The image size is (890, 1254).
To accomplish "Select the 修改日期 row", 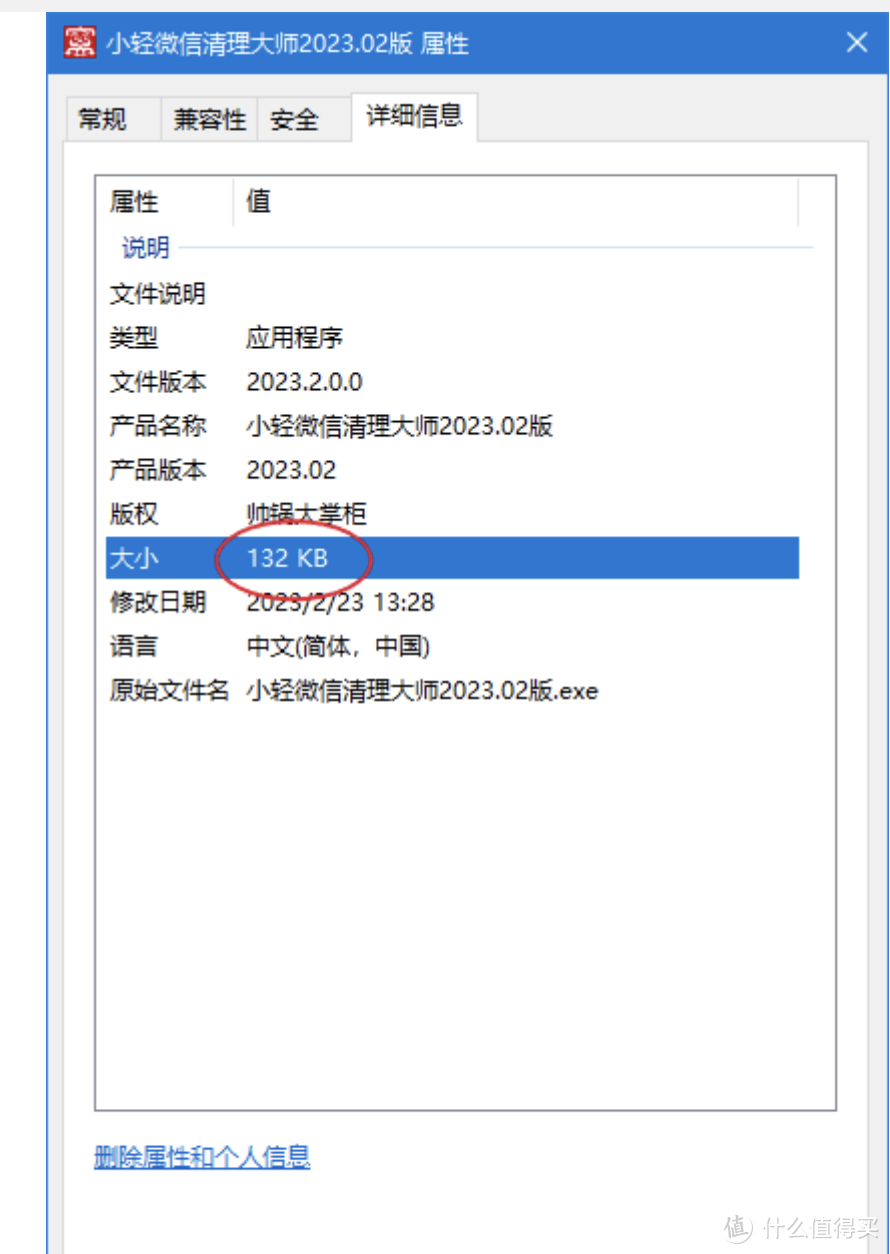I will [452, 602].
